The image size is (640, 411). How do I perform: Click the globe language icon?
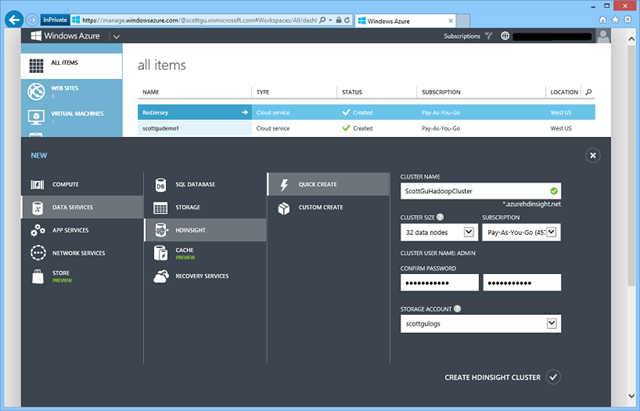coord(505,36)
